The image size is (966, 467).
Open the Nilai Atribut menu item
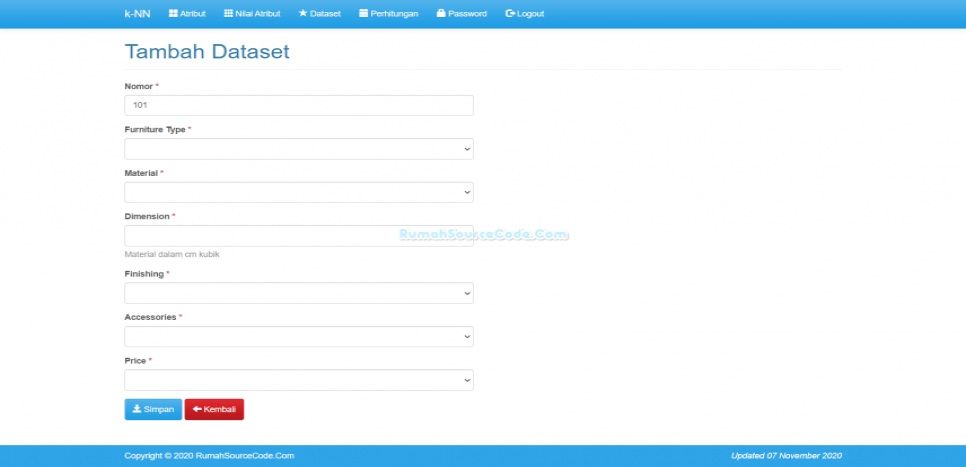click(252, 14)
